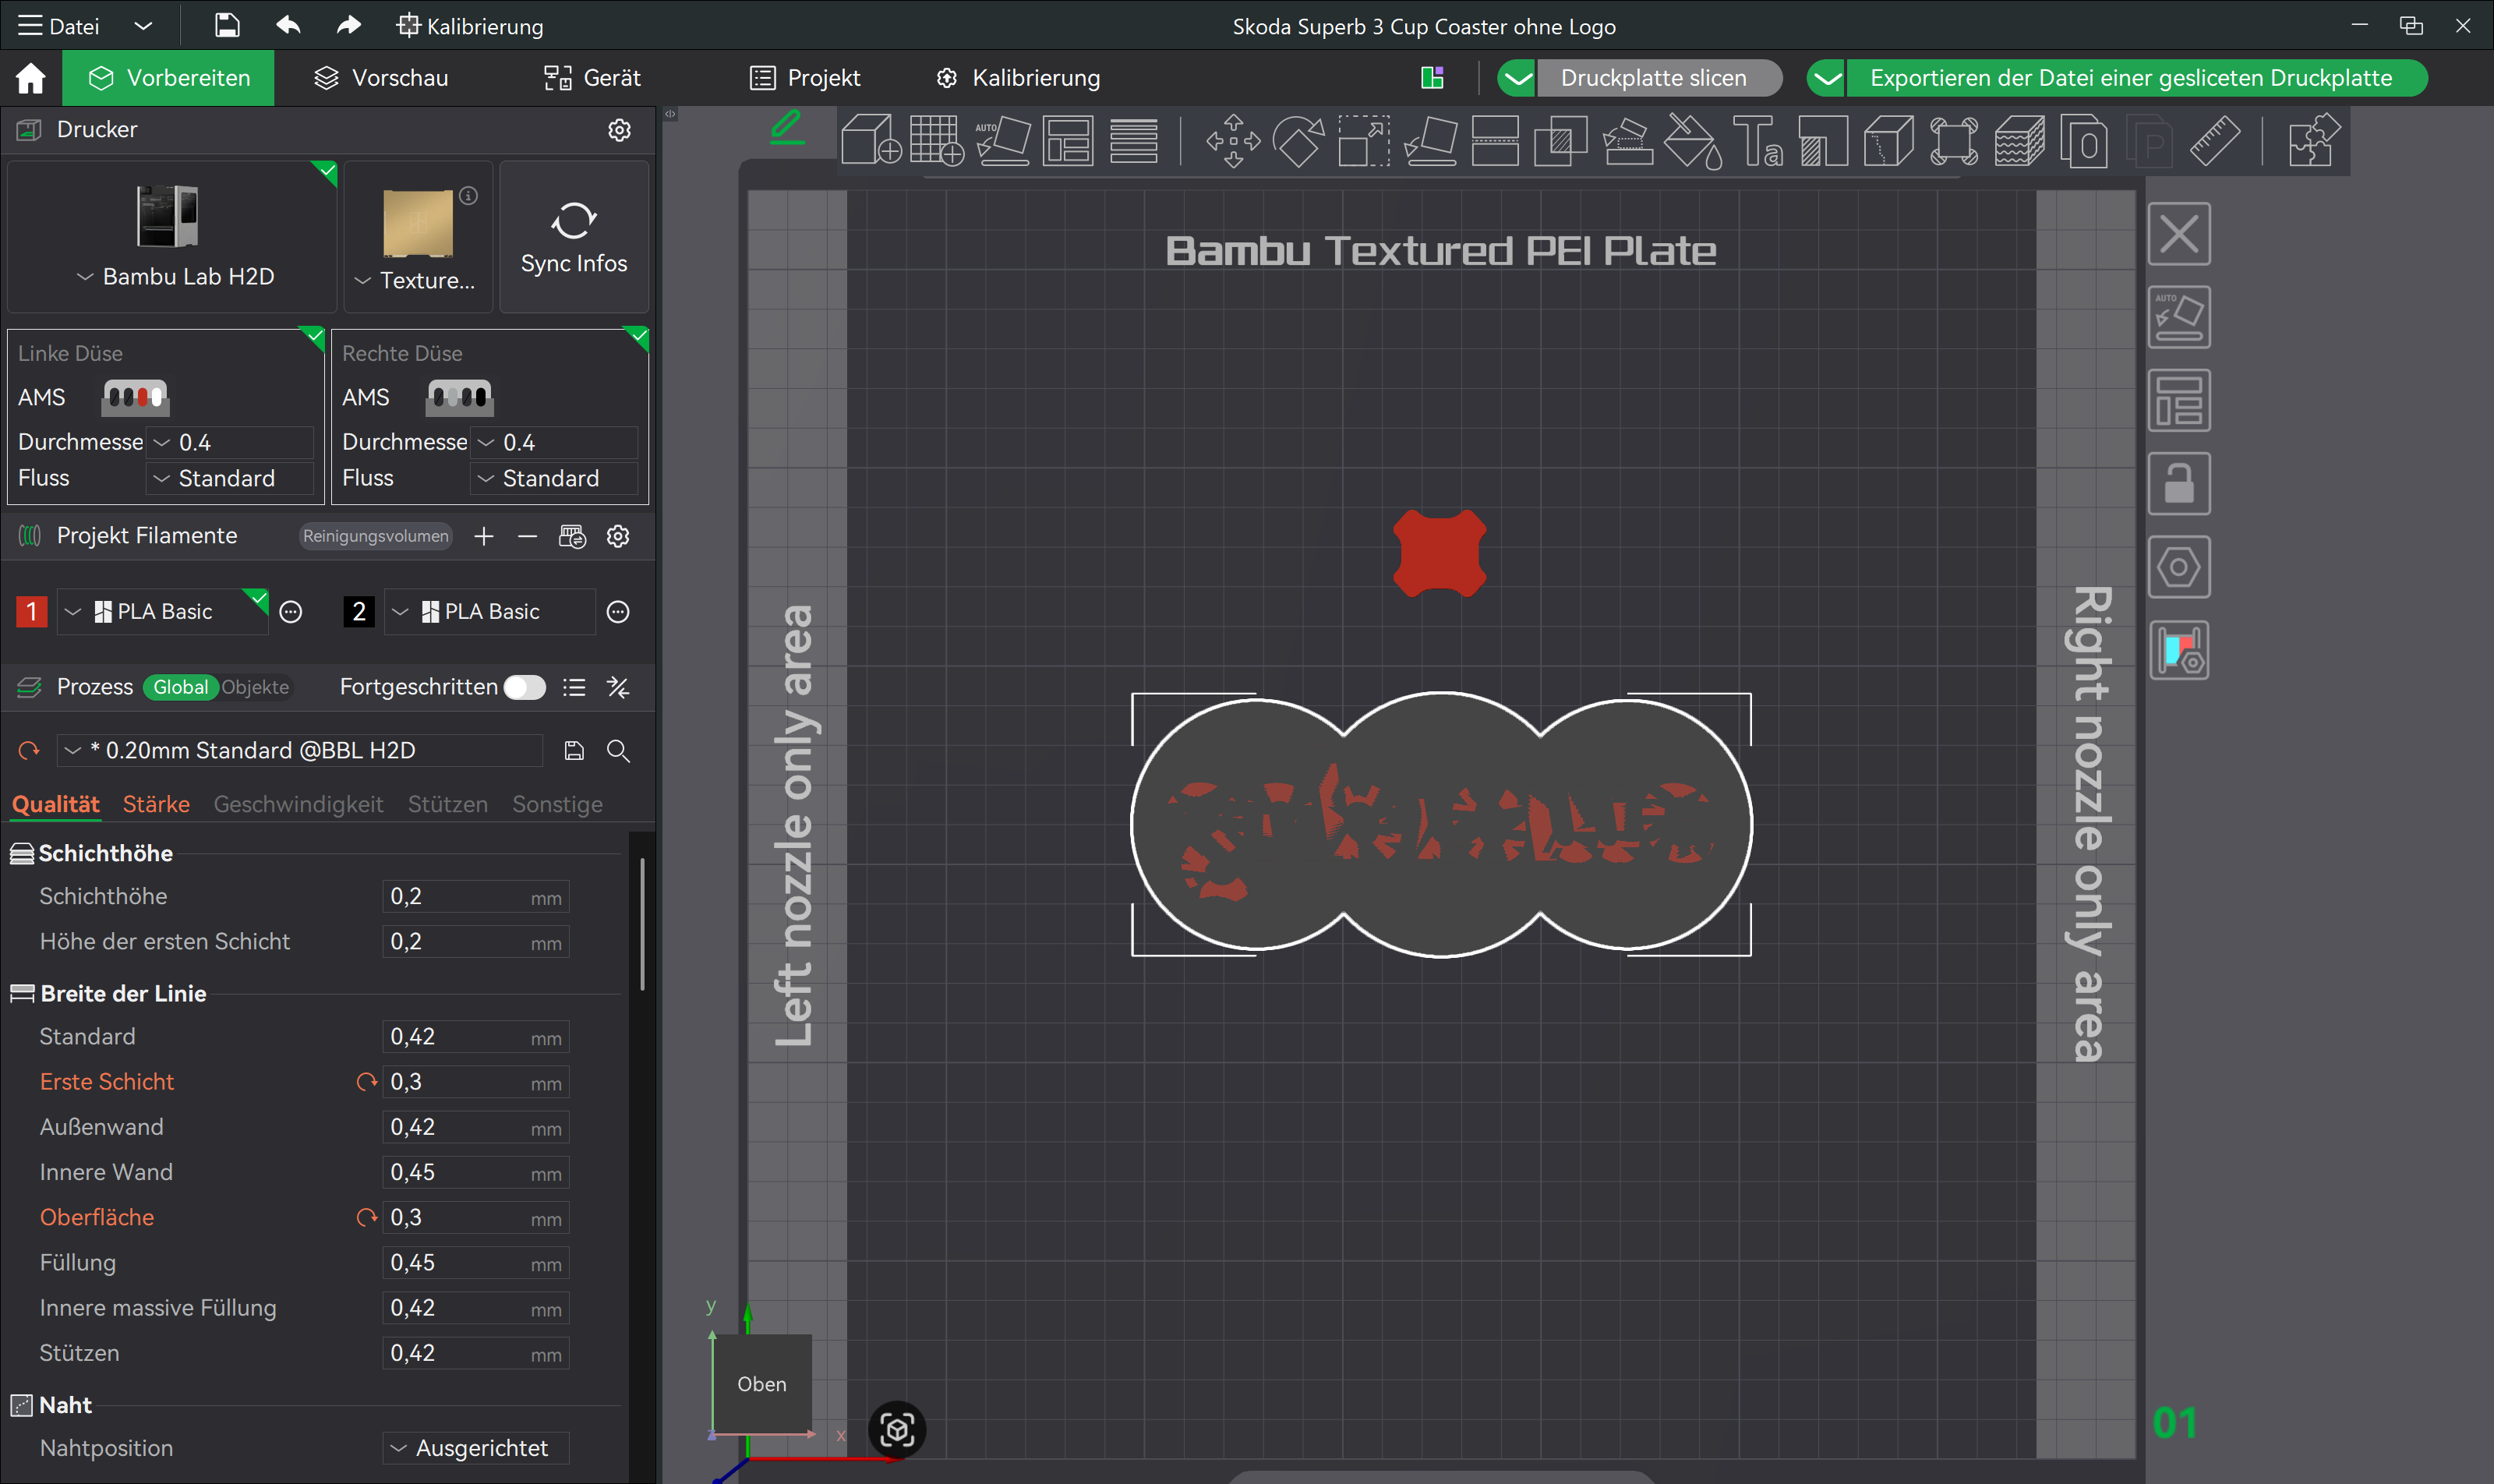Add a filament with the plus icon
2494x1484 pixels.
coord(484,536)
